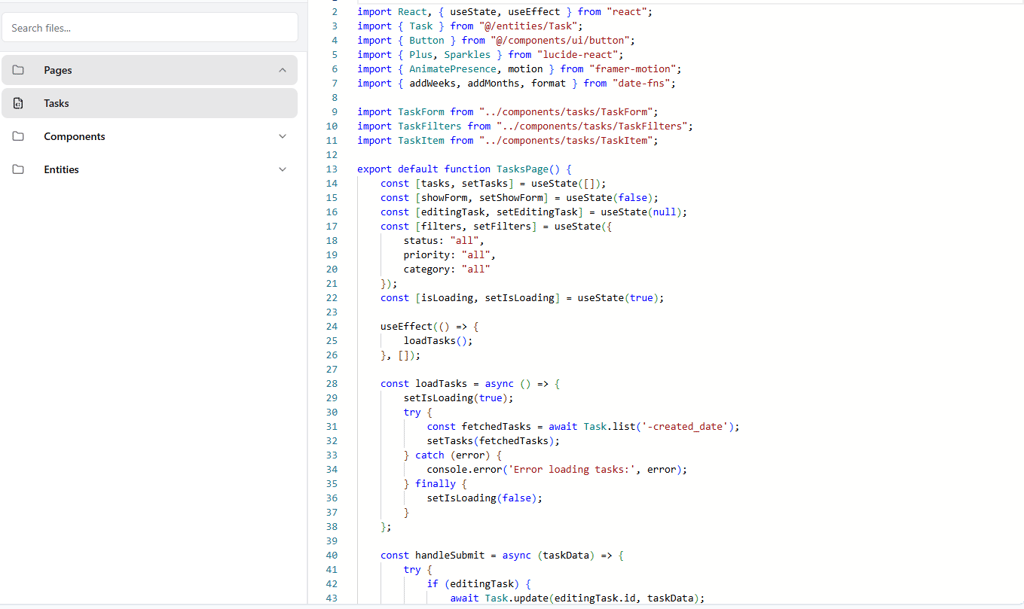Click the useEffect call on line 24
The width and height of the screenshot is (1024, 609).
click(x=406, y=326)
